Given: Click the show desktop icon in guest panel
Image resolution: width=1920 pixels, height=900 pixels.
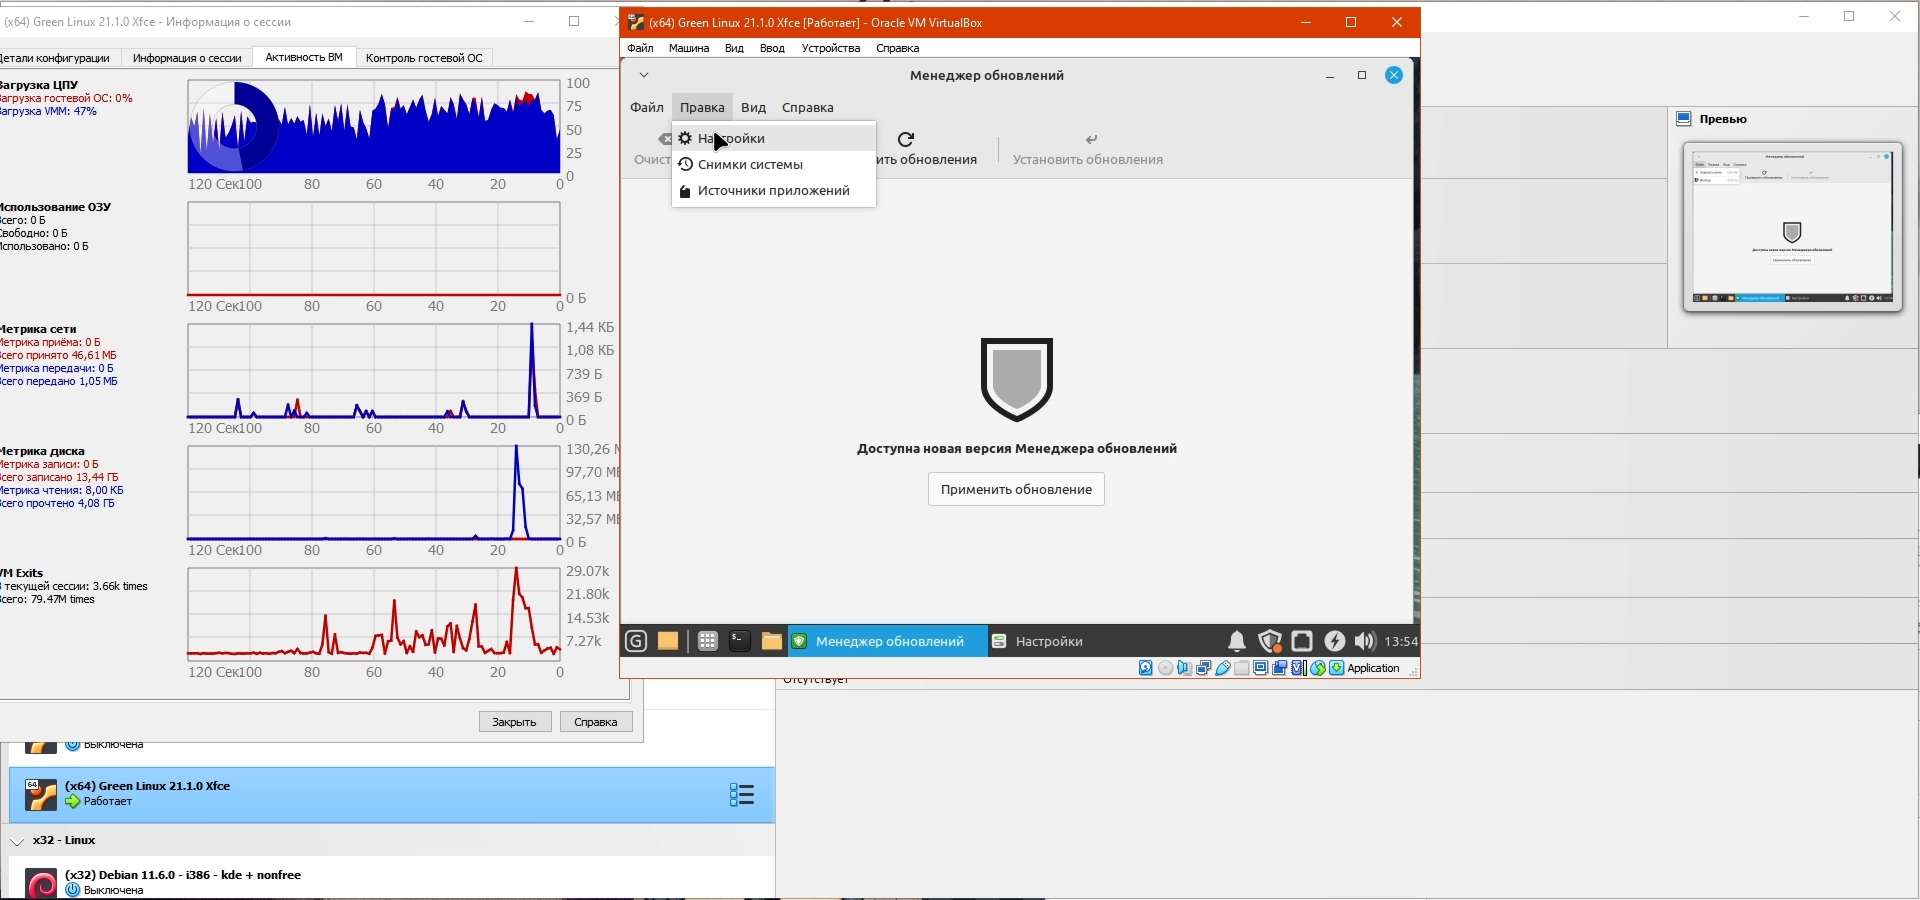Looking at the screenshot, I should click(x=668, y=642).
